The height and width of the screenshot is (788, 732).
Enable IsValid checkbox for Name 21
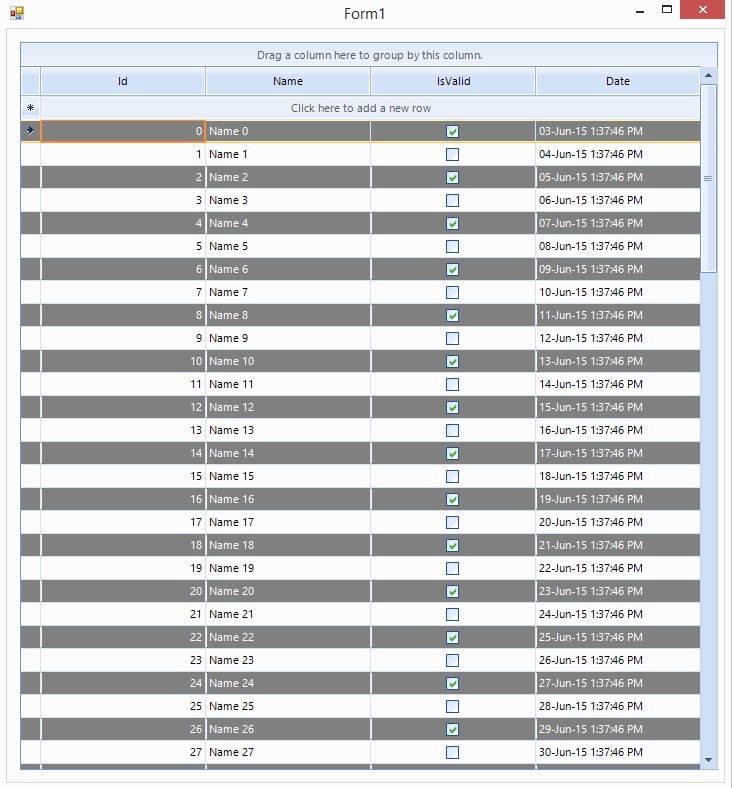453,614
